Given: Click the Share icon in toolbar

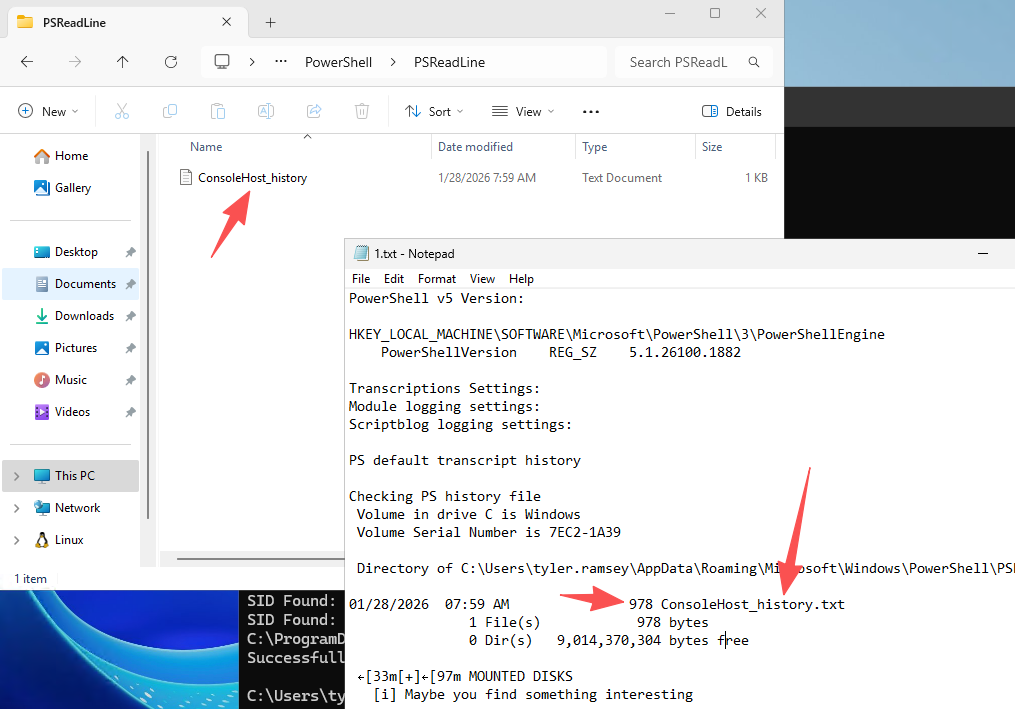Looking at the screenshot, I should [x=314, y=112].
